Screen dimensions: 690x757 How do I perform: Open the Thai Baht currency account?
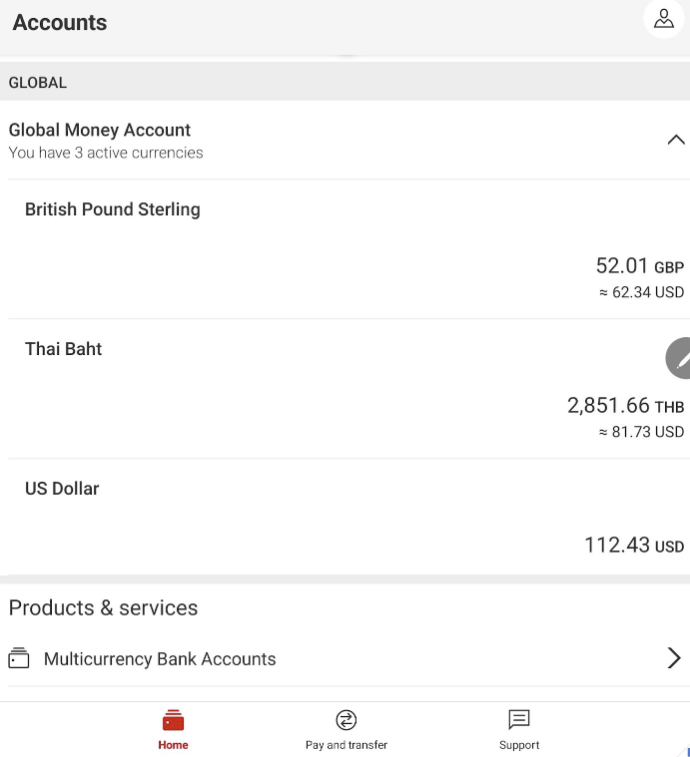pyautogui.click(x=64, y=349)
